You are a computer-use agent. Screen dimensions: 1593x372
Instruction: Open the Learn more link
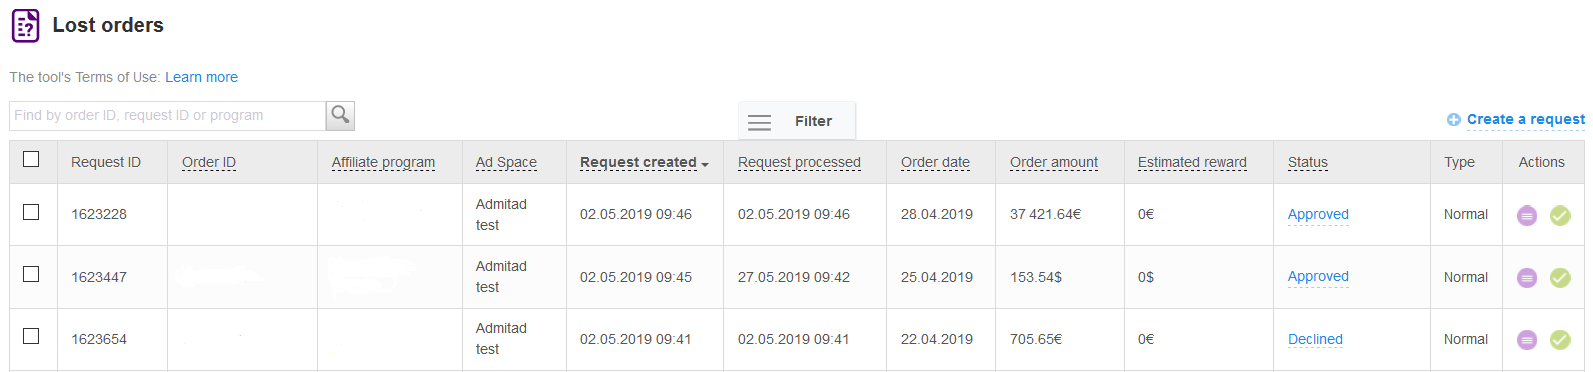pos(201,77)
